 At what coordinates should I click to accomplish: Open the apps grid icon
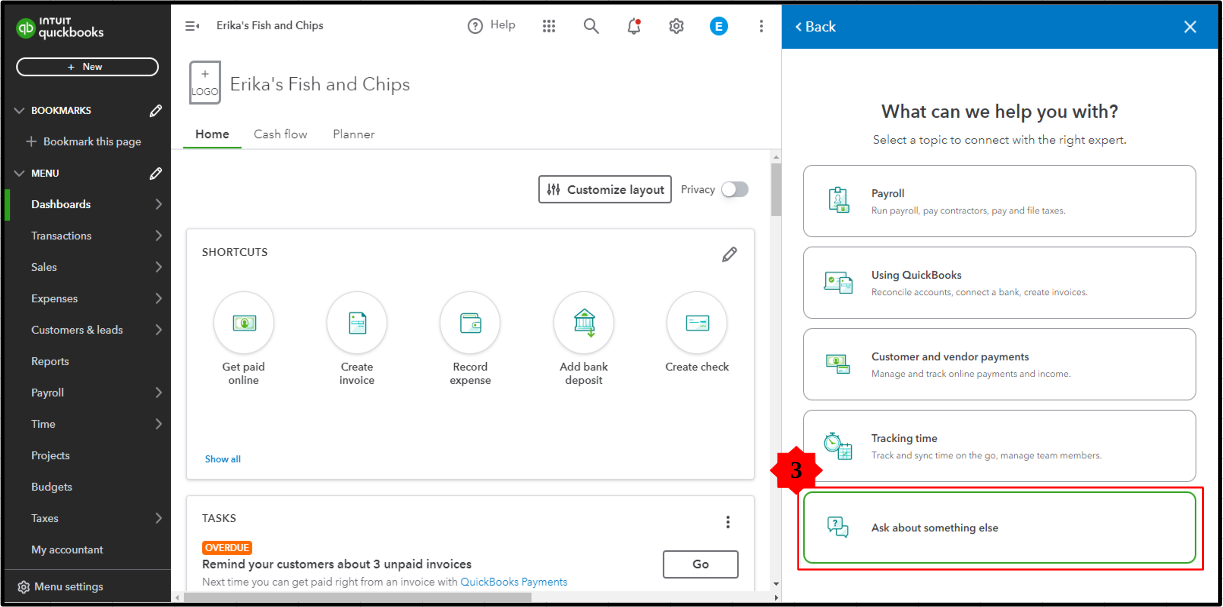click(x=549, y=26)
